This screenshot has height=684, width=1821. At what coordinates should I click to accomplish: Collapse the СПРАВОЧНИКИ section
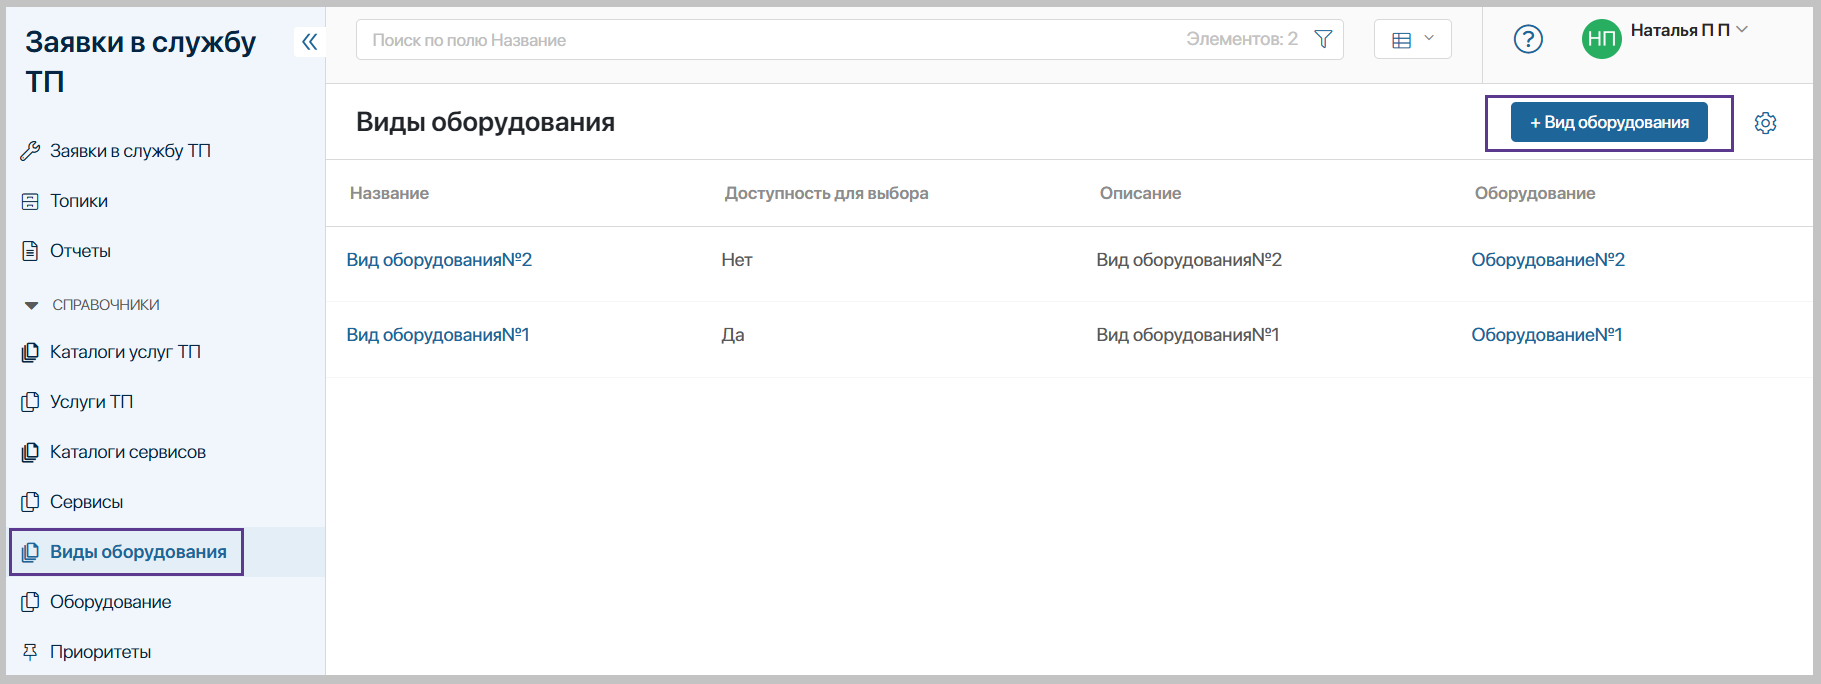click(32, 305)
